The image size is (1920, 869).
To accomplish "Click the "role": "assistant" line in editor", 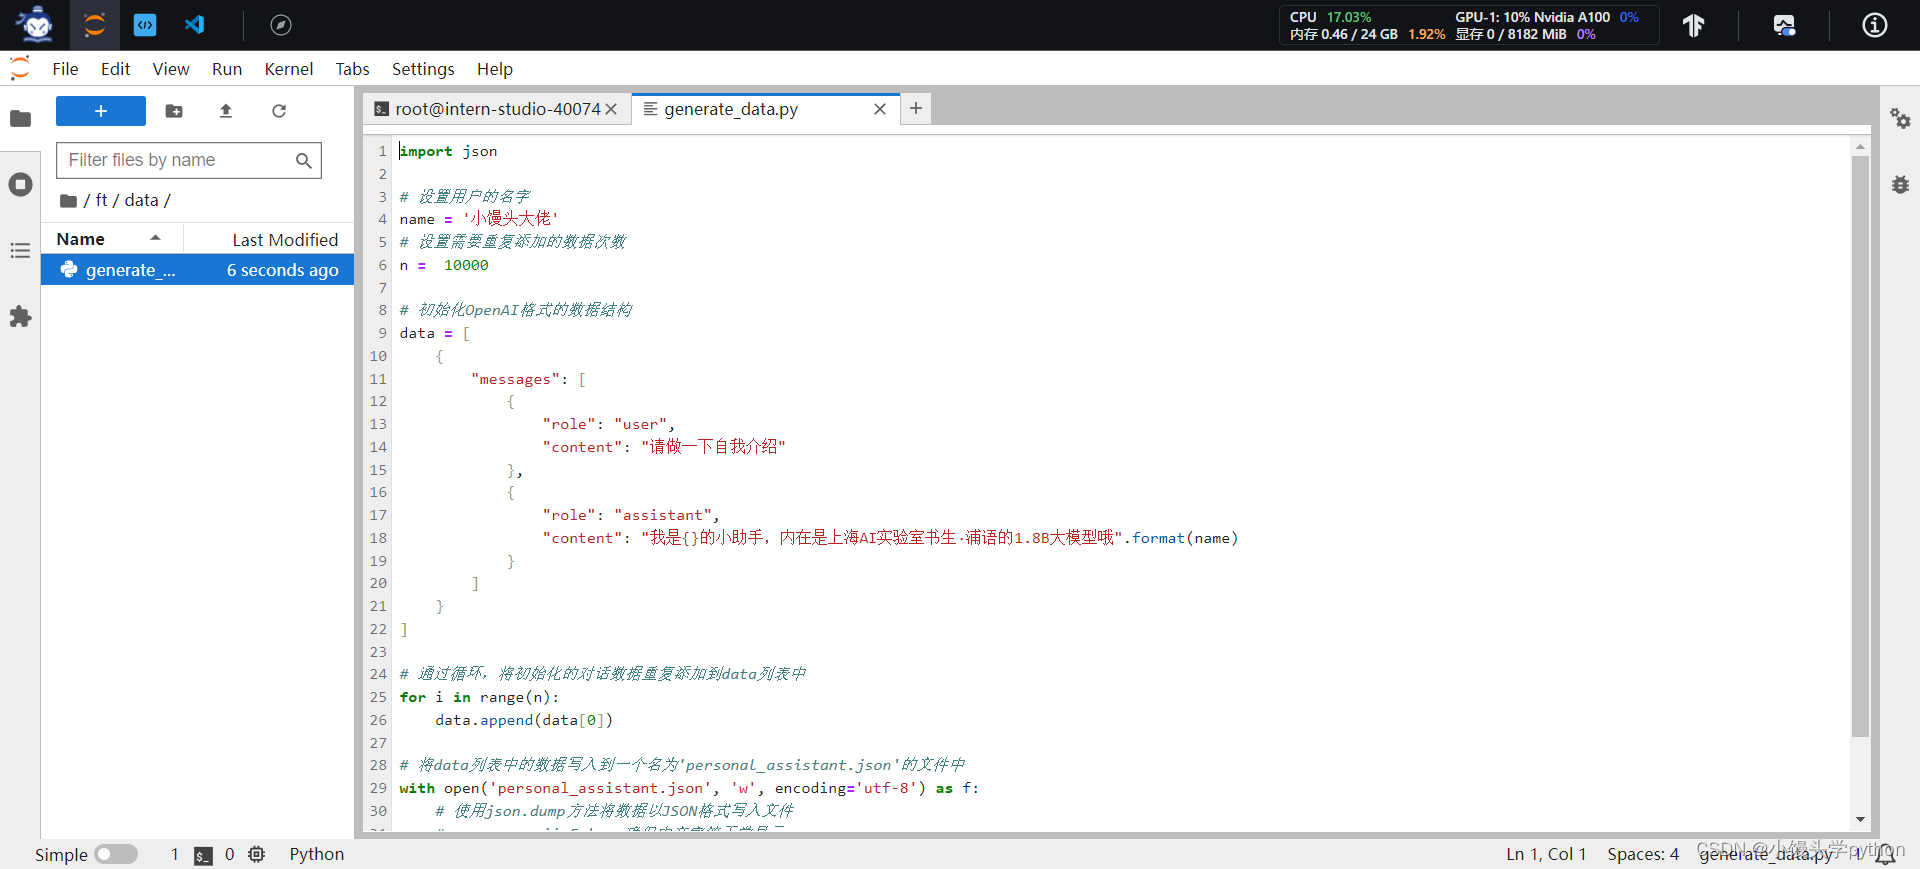I will click(631, 515).
